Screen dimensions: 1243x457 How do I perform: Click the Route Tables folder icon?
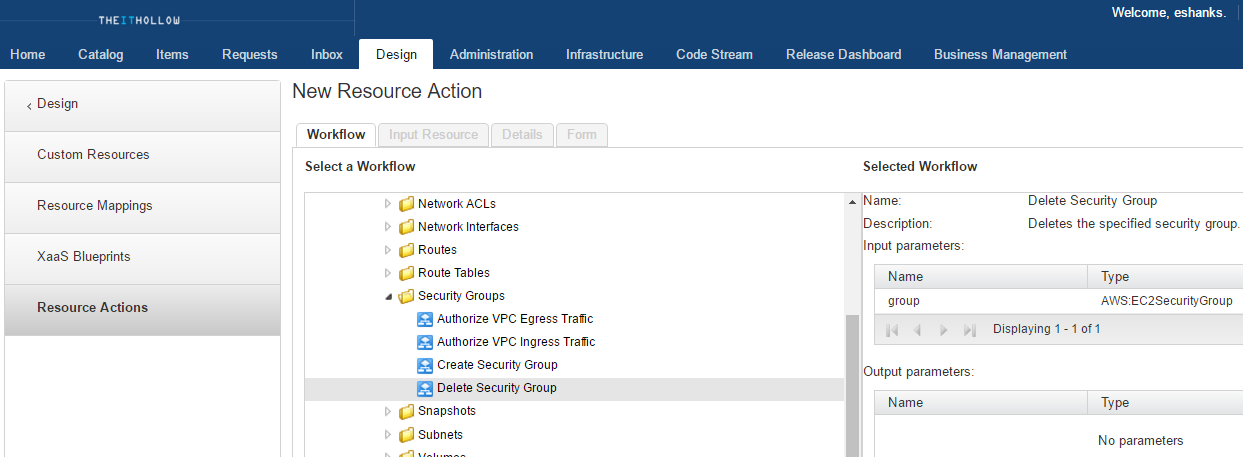pos(406,273)
